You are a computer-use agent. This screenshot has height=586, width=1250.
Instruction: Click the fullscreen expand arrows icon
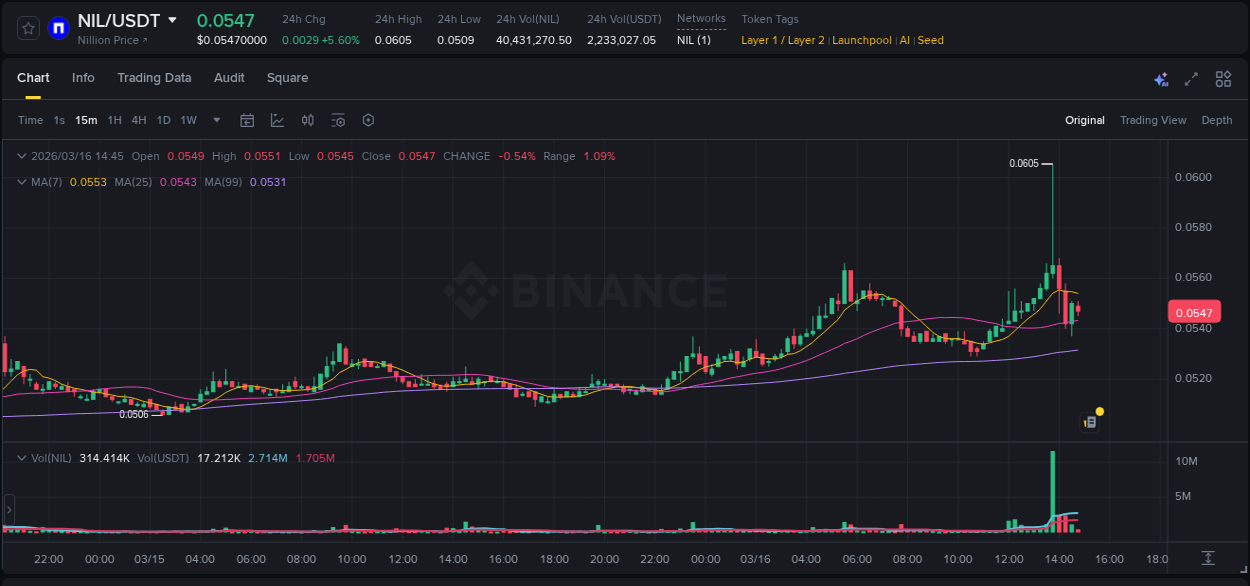click(1191, 78)
